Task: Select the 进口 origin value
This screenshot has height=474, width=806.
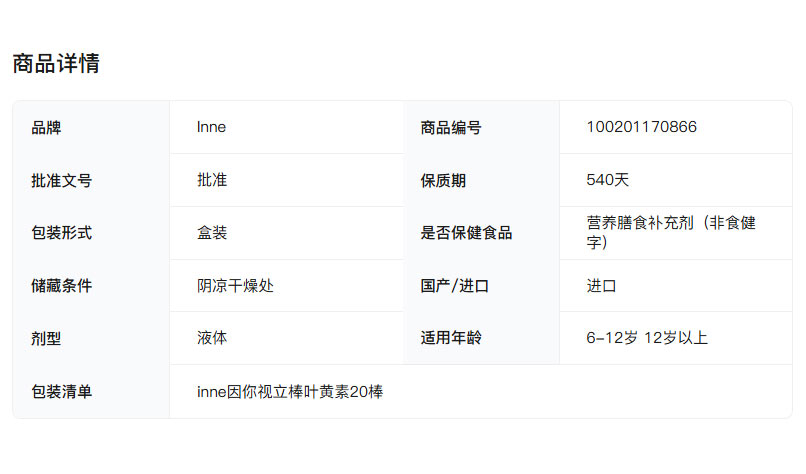Action: tap(601, 286)
